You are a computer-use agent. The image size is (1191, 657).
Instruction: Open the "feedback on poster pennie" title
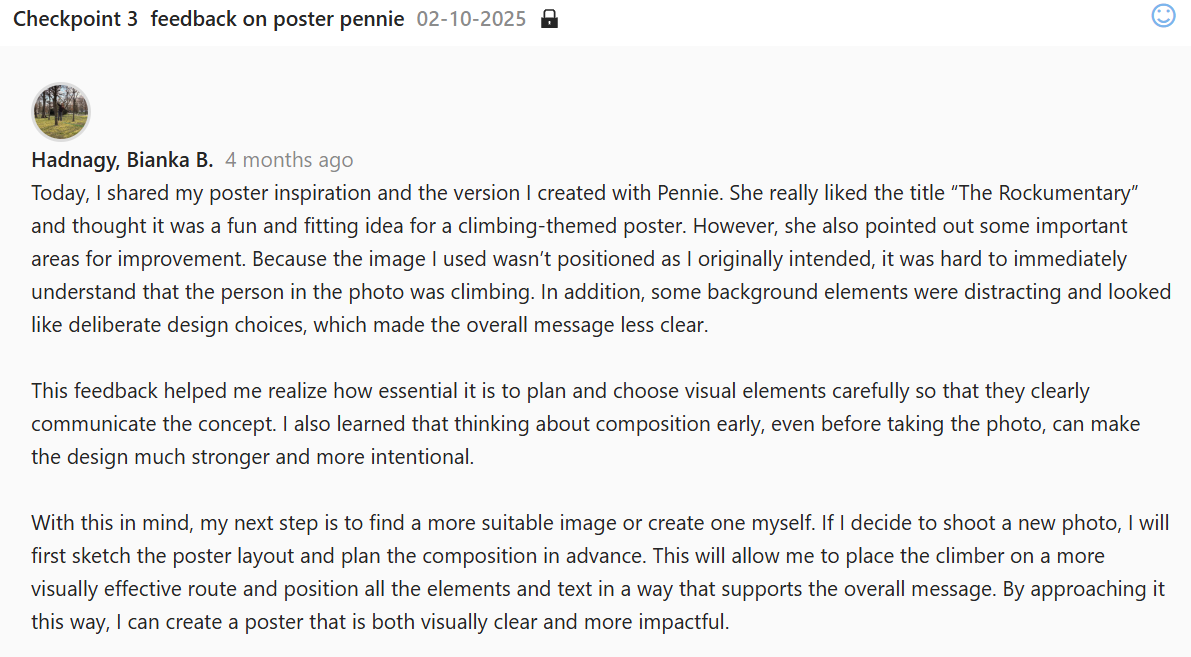pyautogui.click(x=277, y=19)
